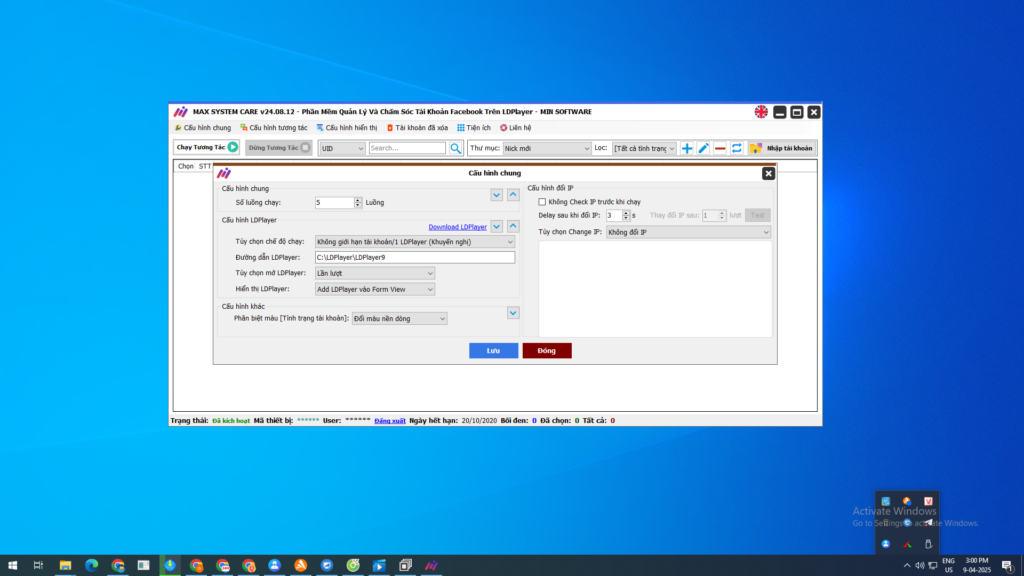Click the add account plus icon
This screenshot has width=1024, height=576.
(687, 148)
